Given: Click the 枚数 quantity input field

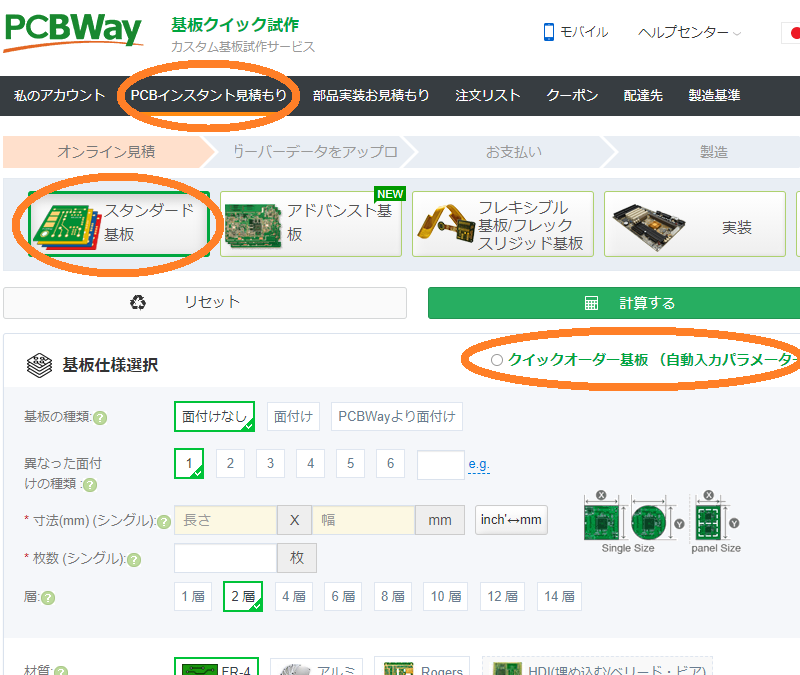Looking at the screenshot, I should click(226, 558).
